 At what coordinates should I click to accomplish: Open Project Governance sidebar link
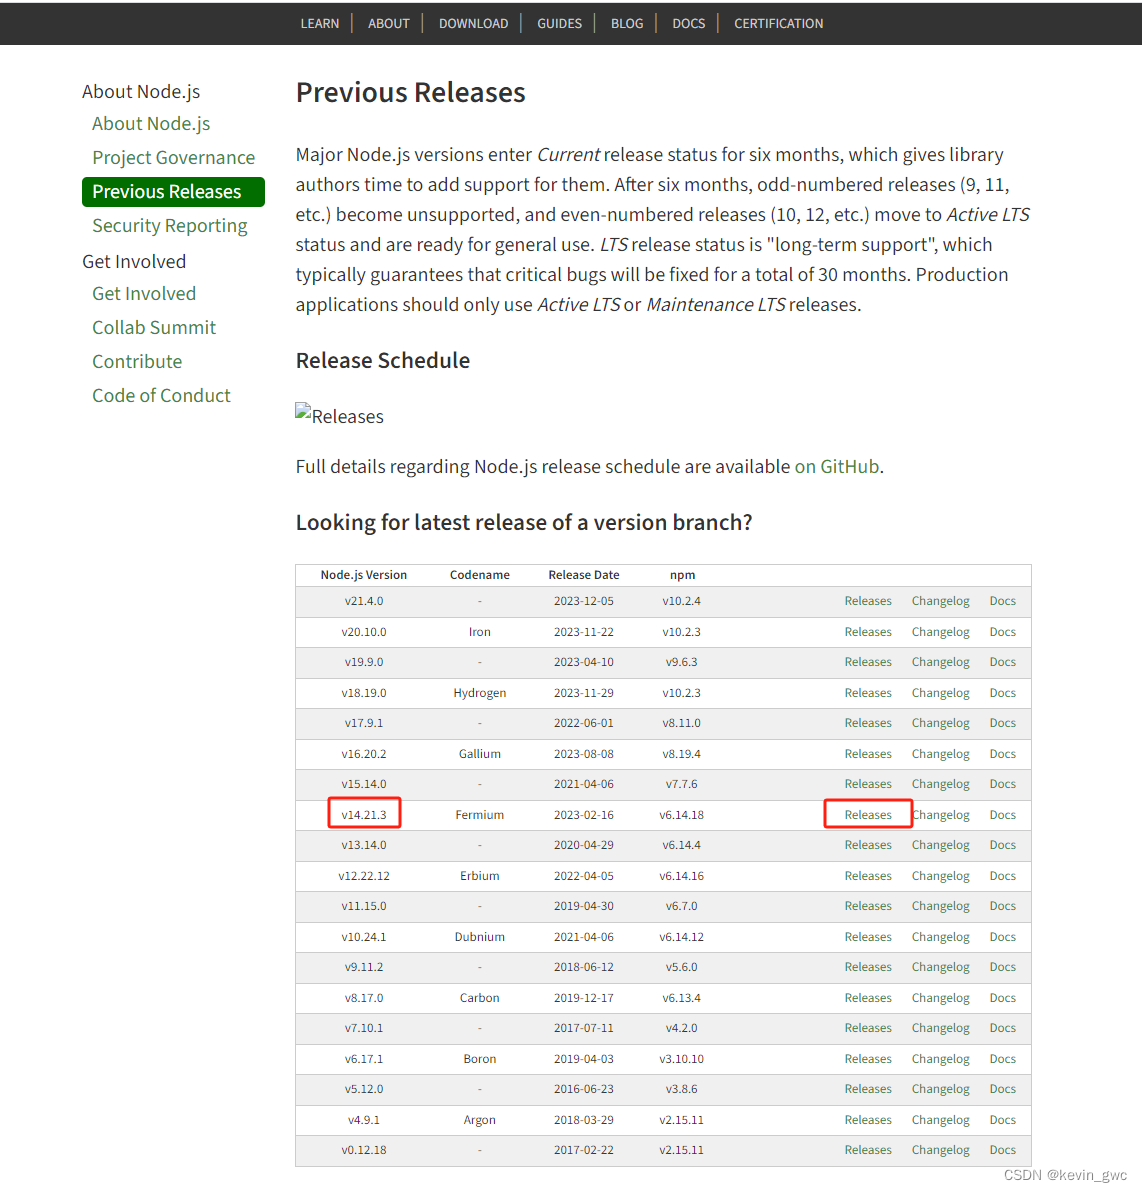point(173,157)
